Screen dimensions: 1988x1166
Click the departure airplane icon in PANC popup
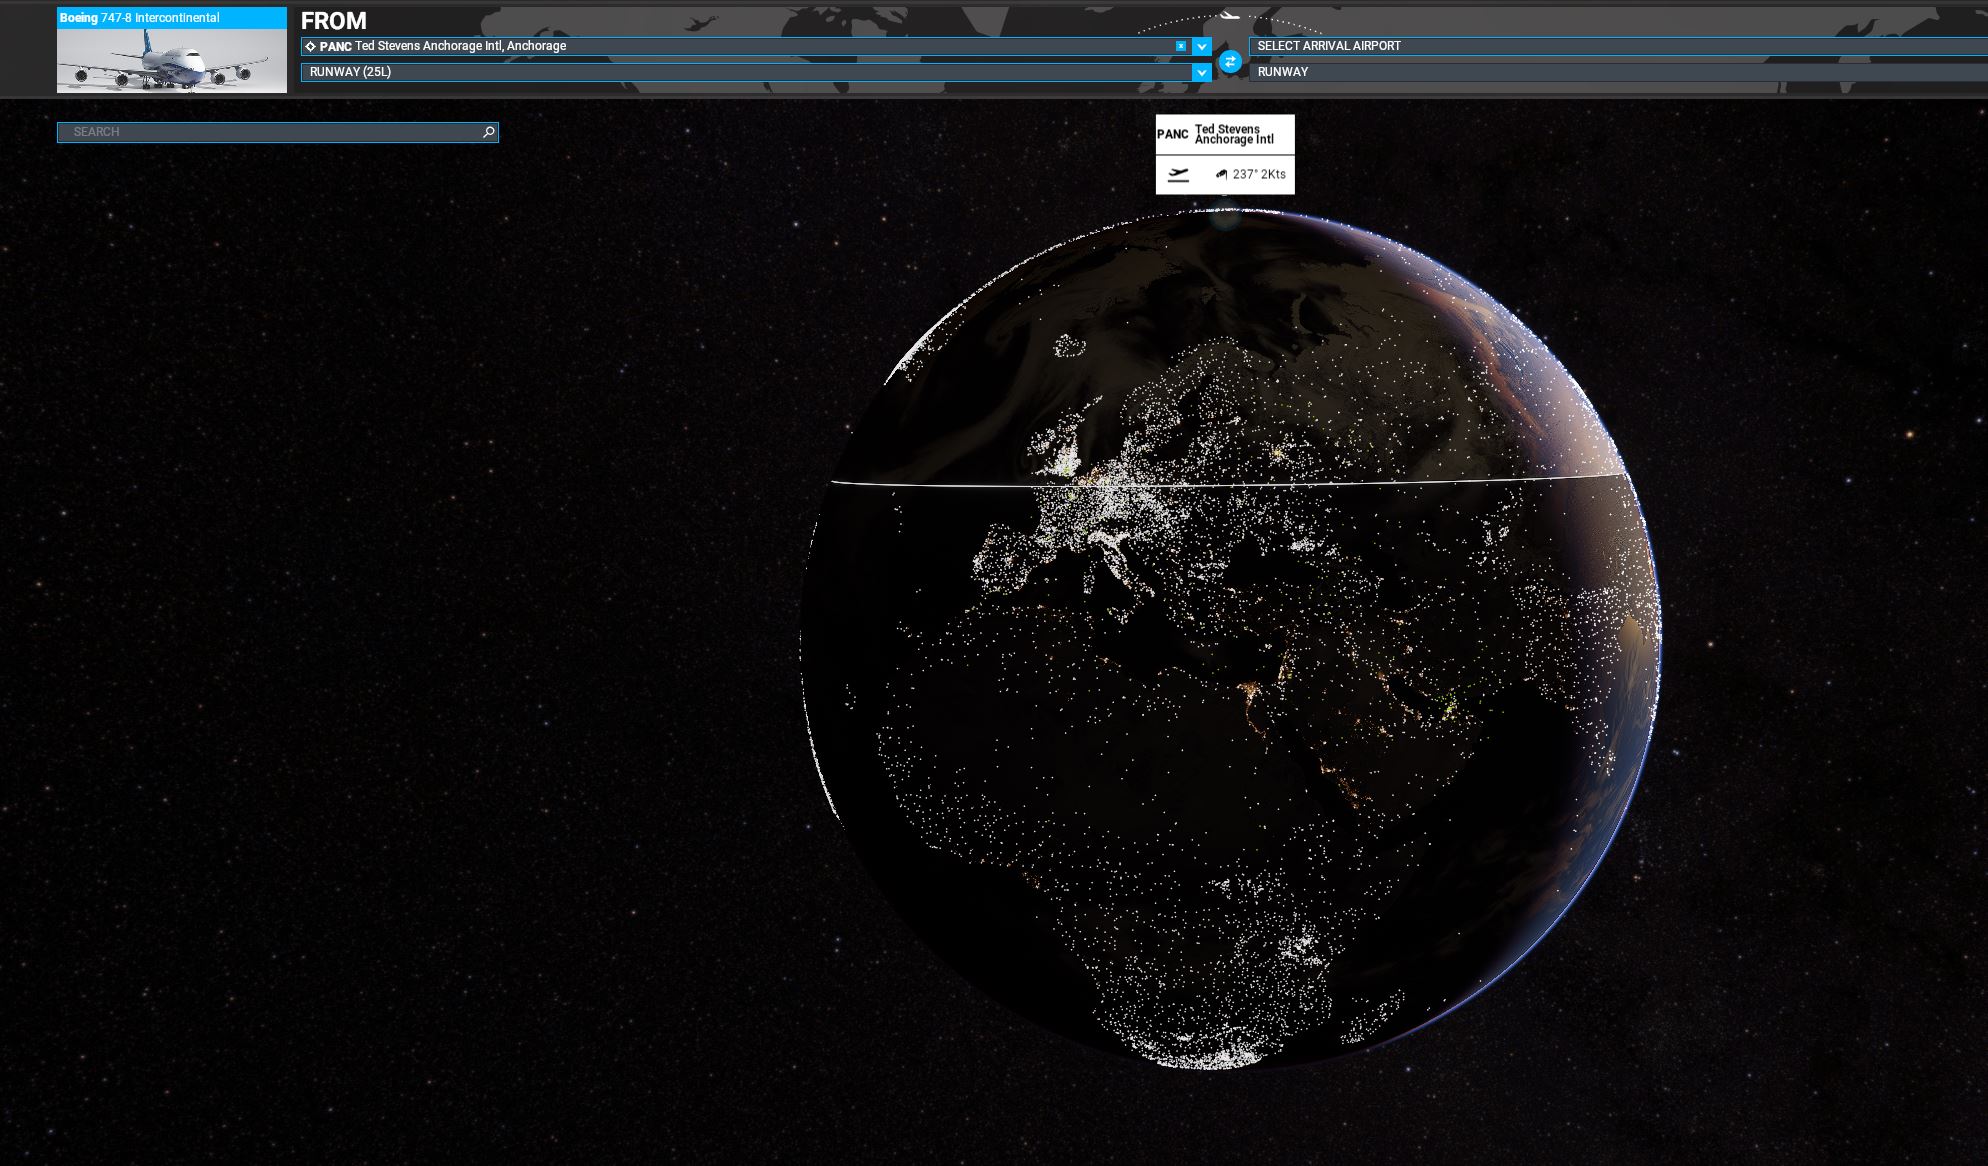1179,175
